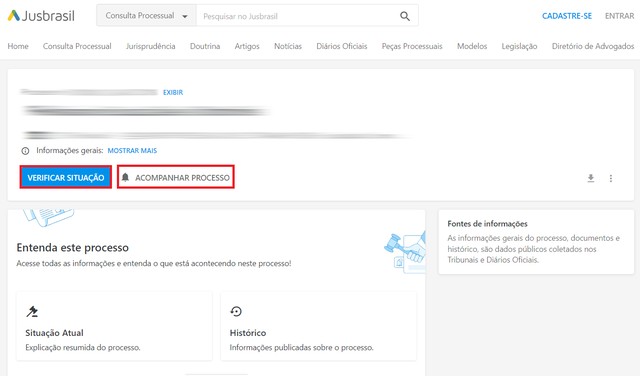Open the three-dot more options menu

pyautogui.click(x=611, y=178)
